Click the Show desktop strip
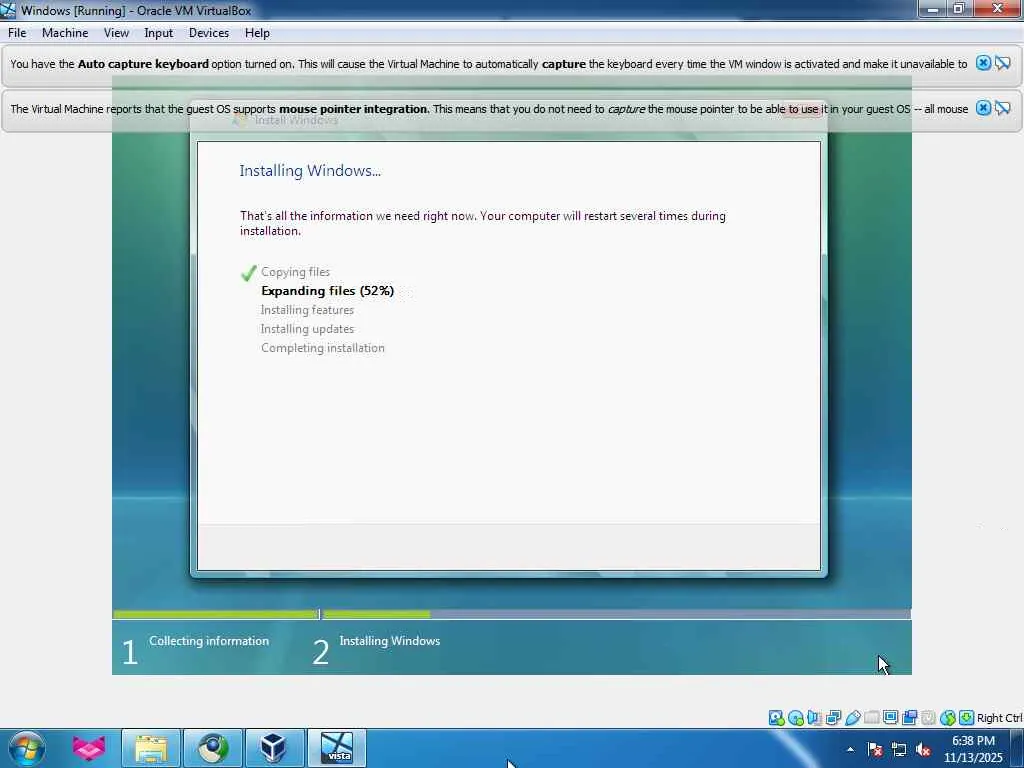 click(1017, 748)
